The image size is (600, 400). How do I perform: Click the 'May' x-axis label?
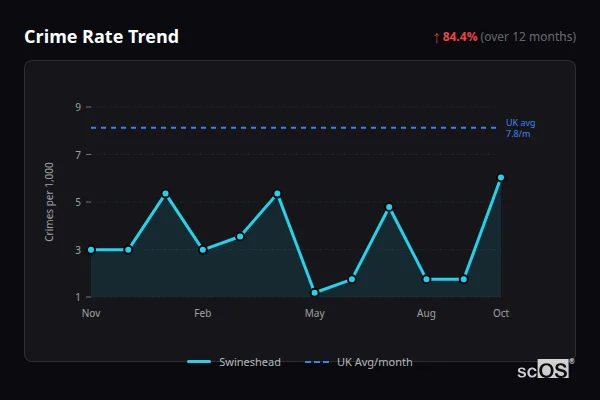[x=315, y=313]
